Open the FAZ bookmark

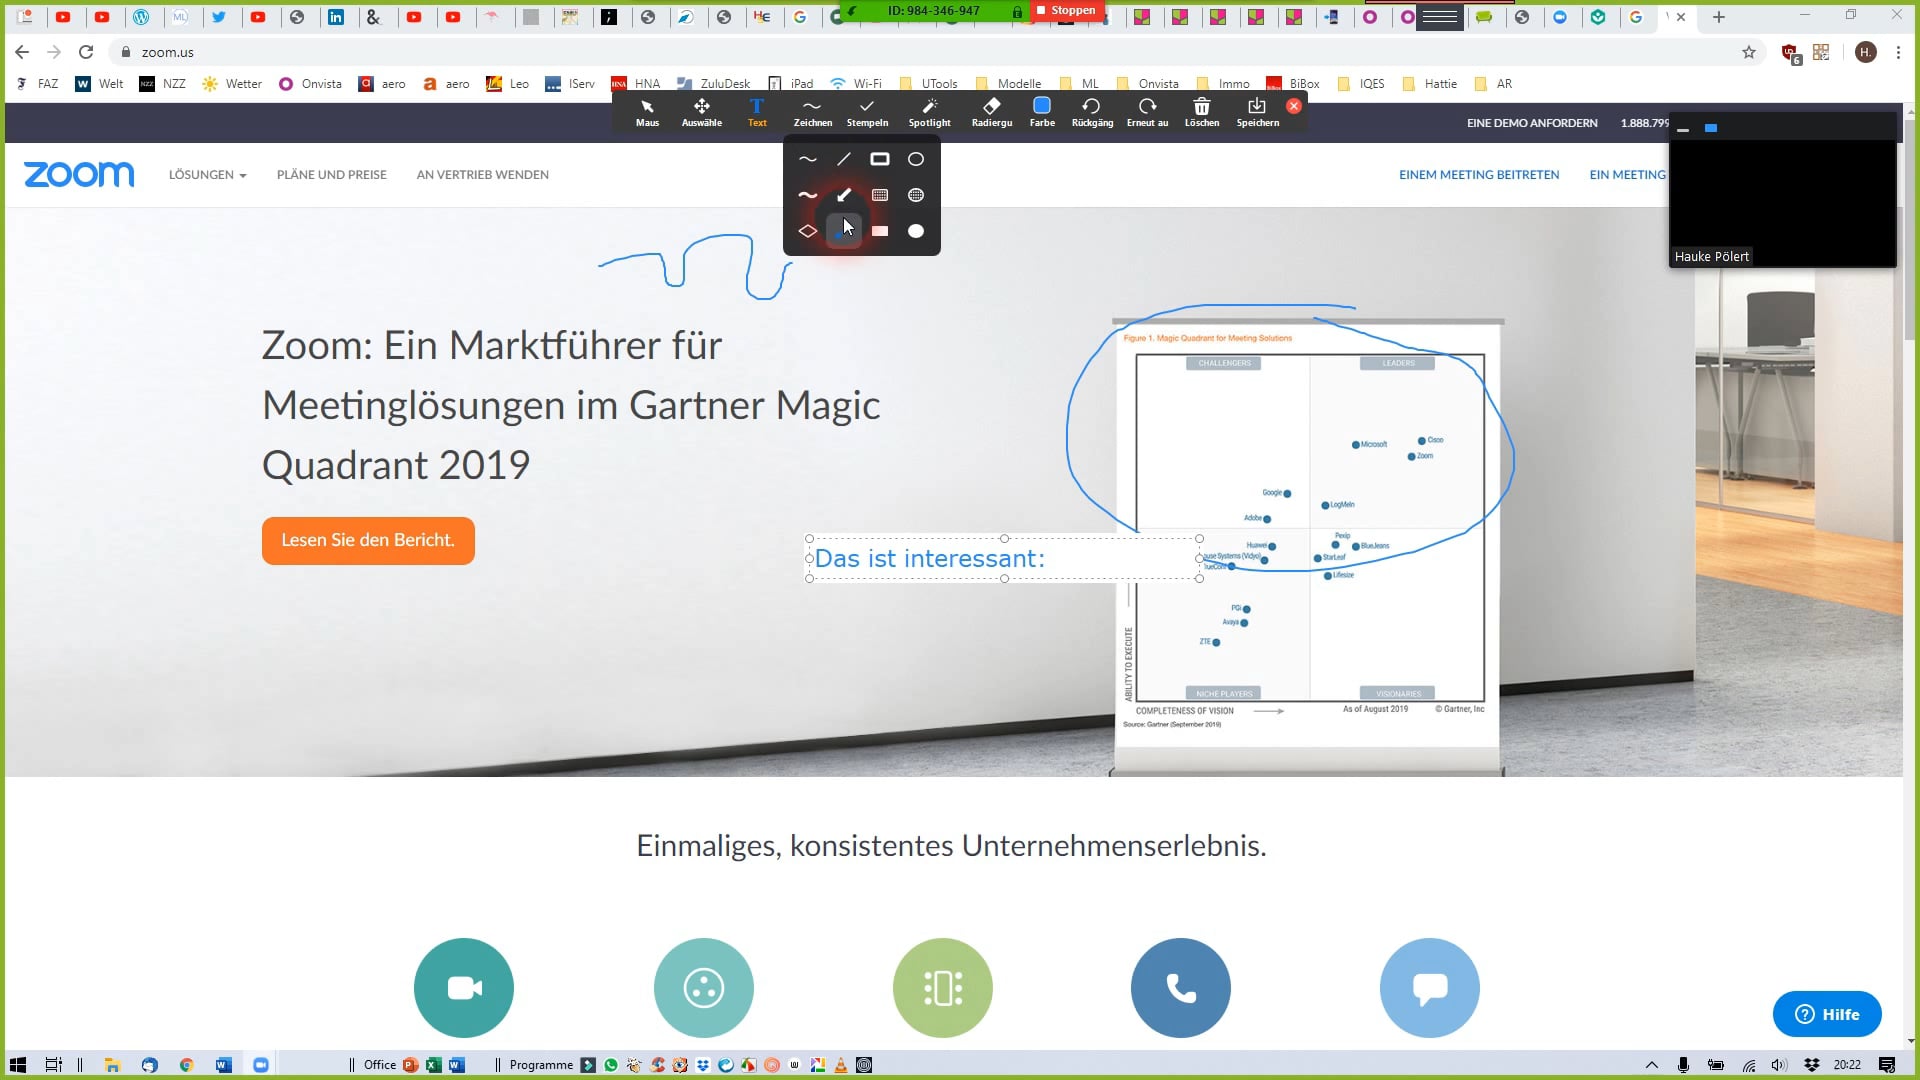coord(38,84)
